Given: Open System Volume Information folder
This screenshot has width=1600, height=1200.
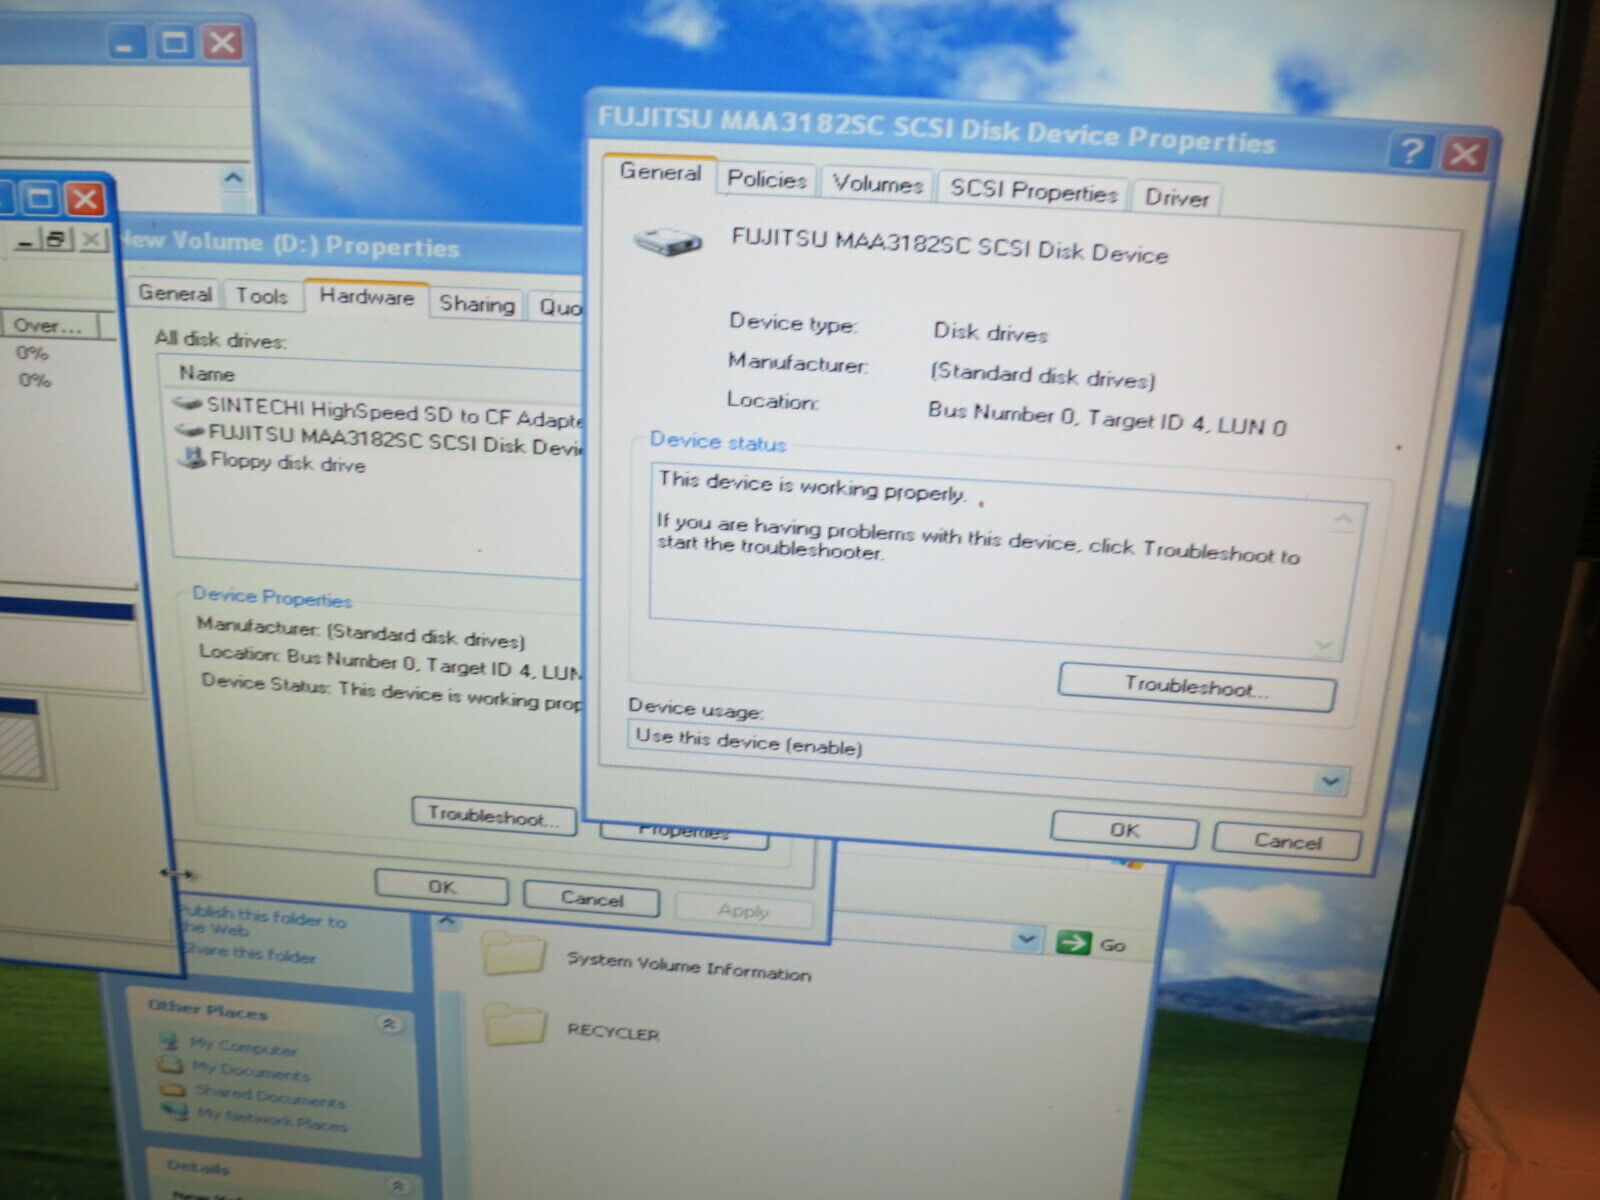Looking at the screenshot, I should coord(646,961).
